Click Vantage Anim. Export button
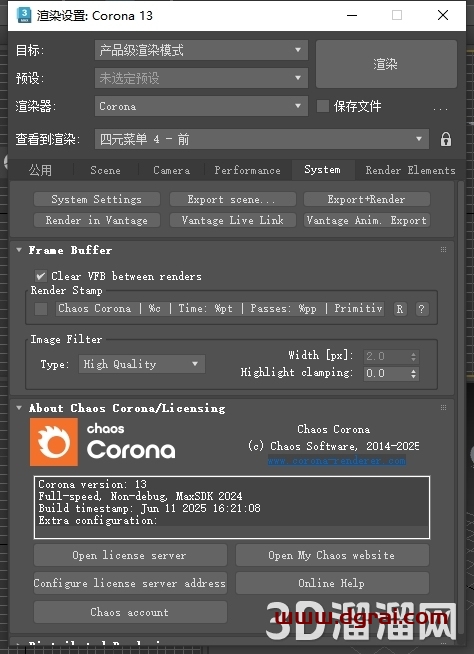 367,220
